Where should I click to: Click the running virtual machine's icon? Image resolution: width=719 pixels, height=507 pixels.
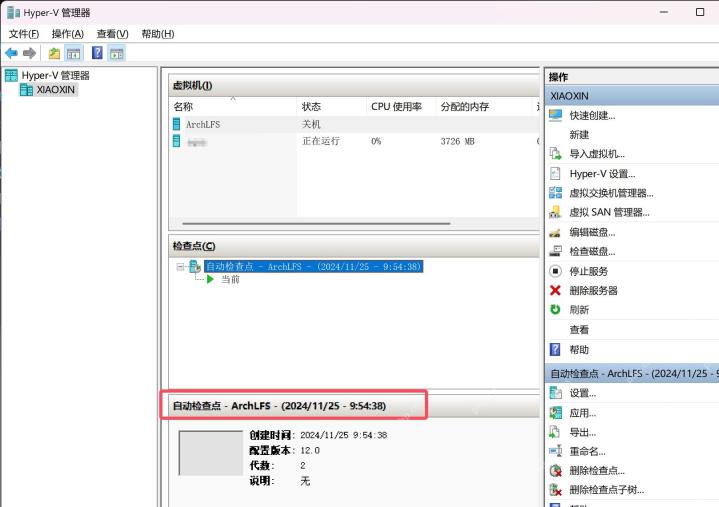pos(177,141)
